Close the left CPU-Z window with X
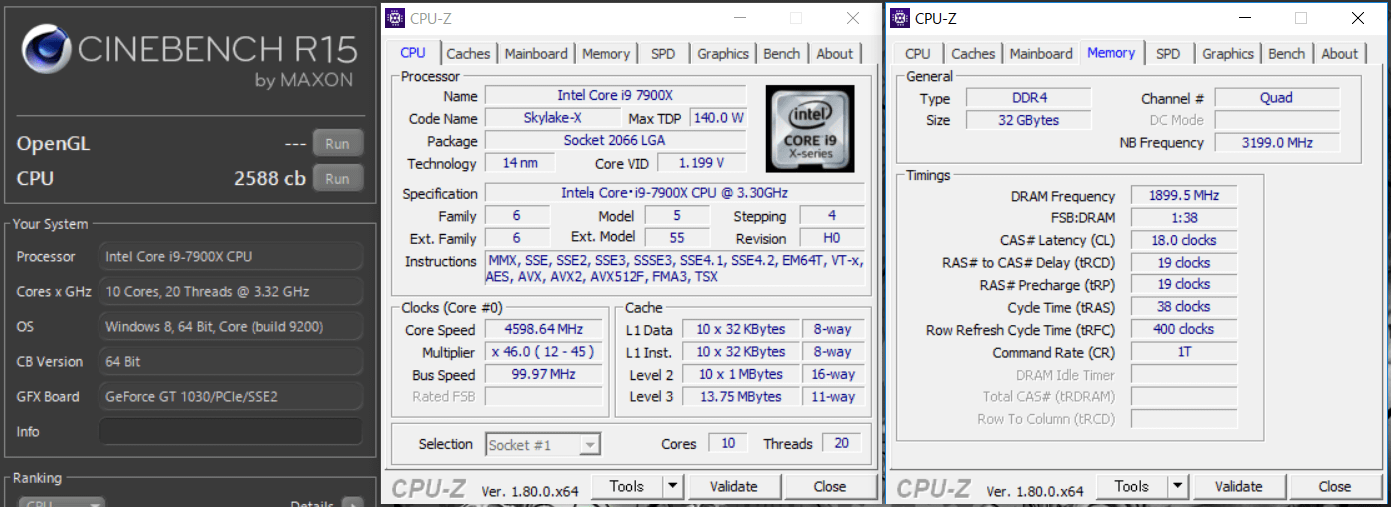 click(x=853, y=18)
